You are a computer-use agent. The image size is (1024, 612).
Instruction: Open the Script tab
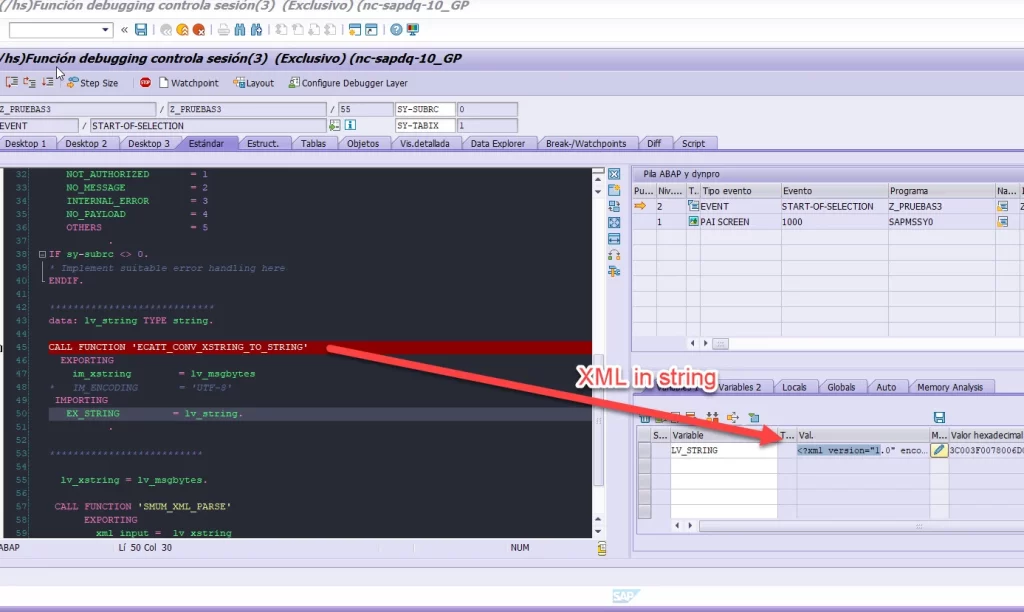[693, 144]
